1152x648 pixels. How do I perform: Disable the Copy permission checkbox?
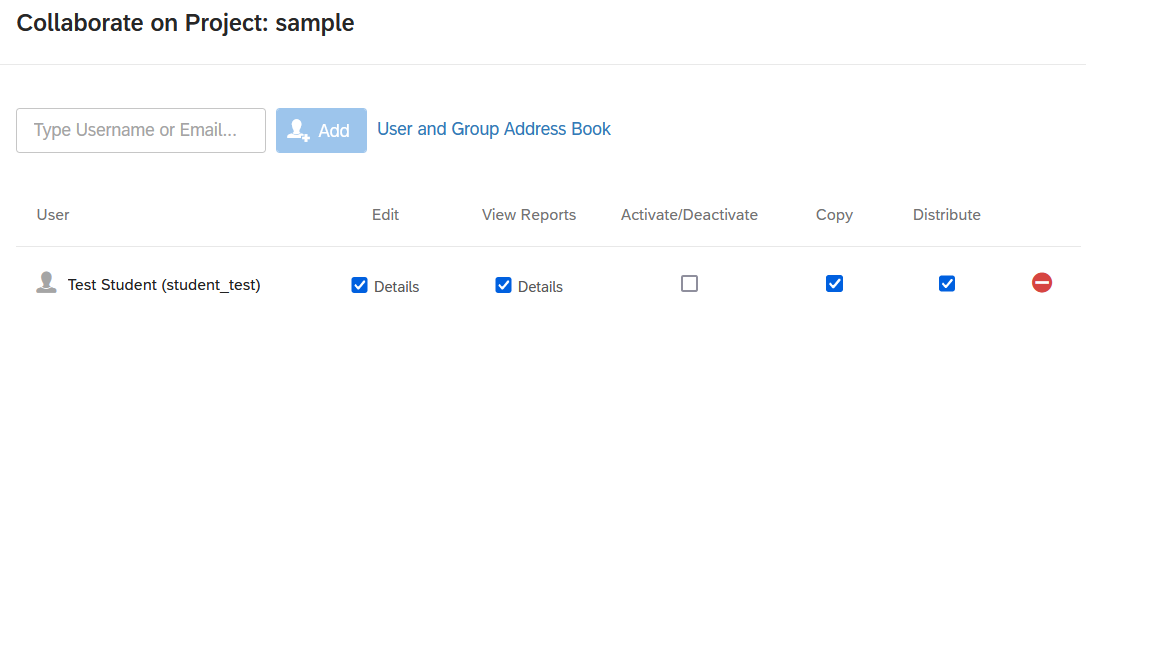(834, 284)
